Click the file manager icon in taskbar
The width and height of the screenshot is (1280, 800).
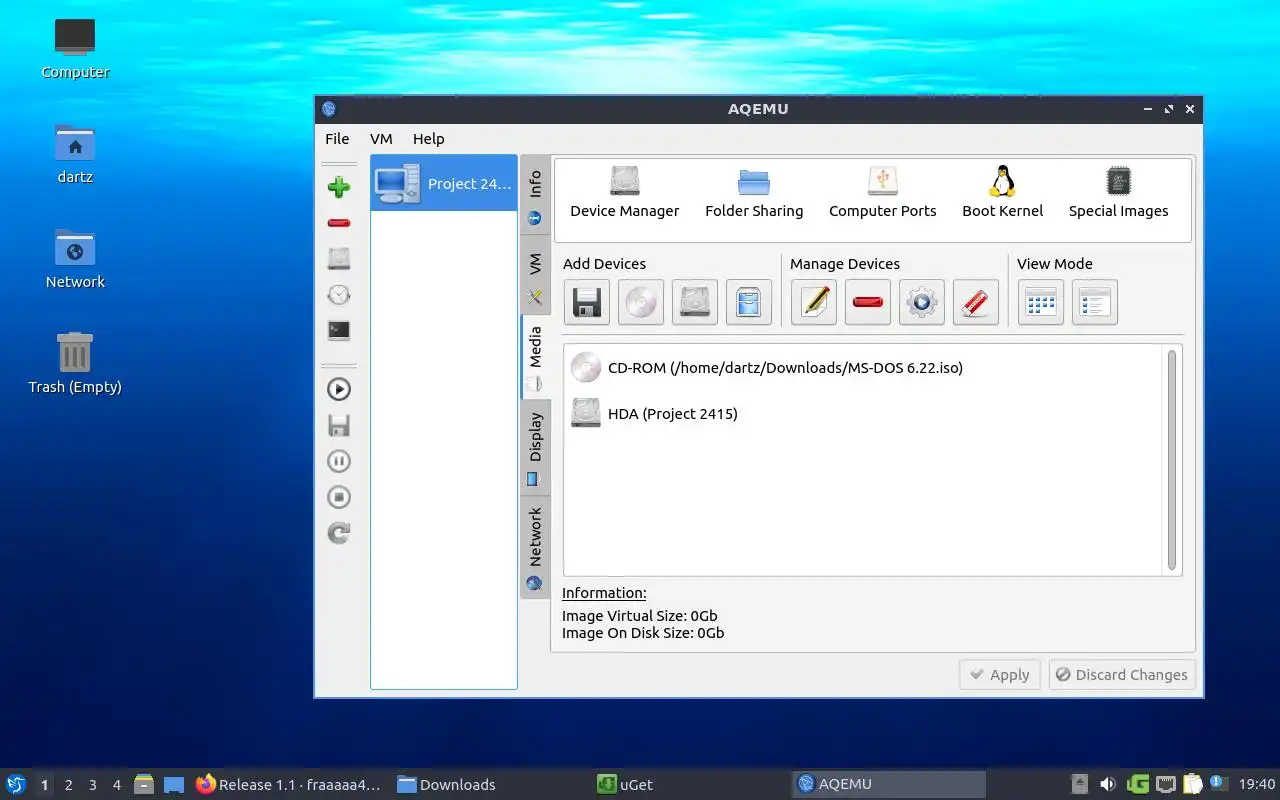click(143, 785)
